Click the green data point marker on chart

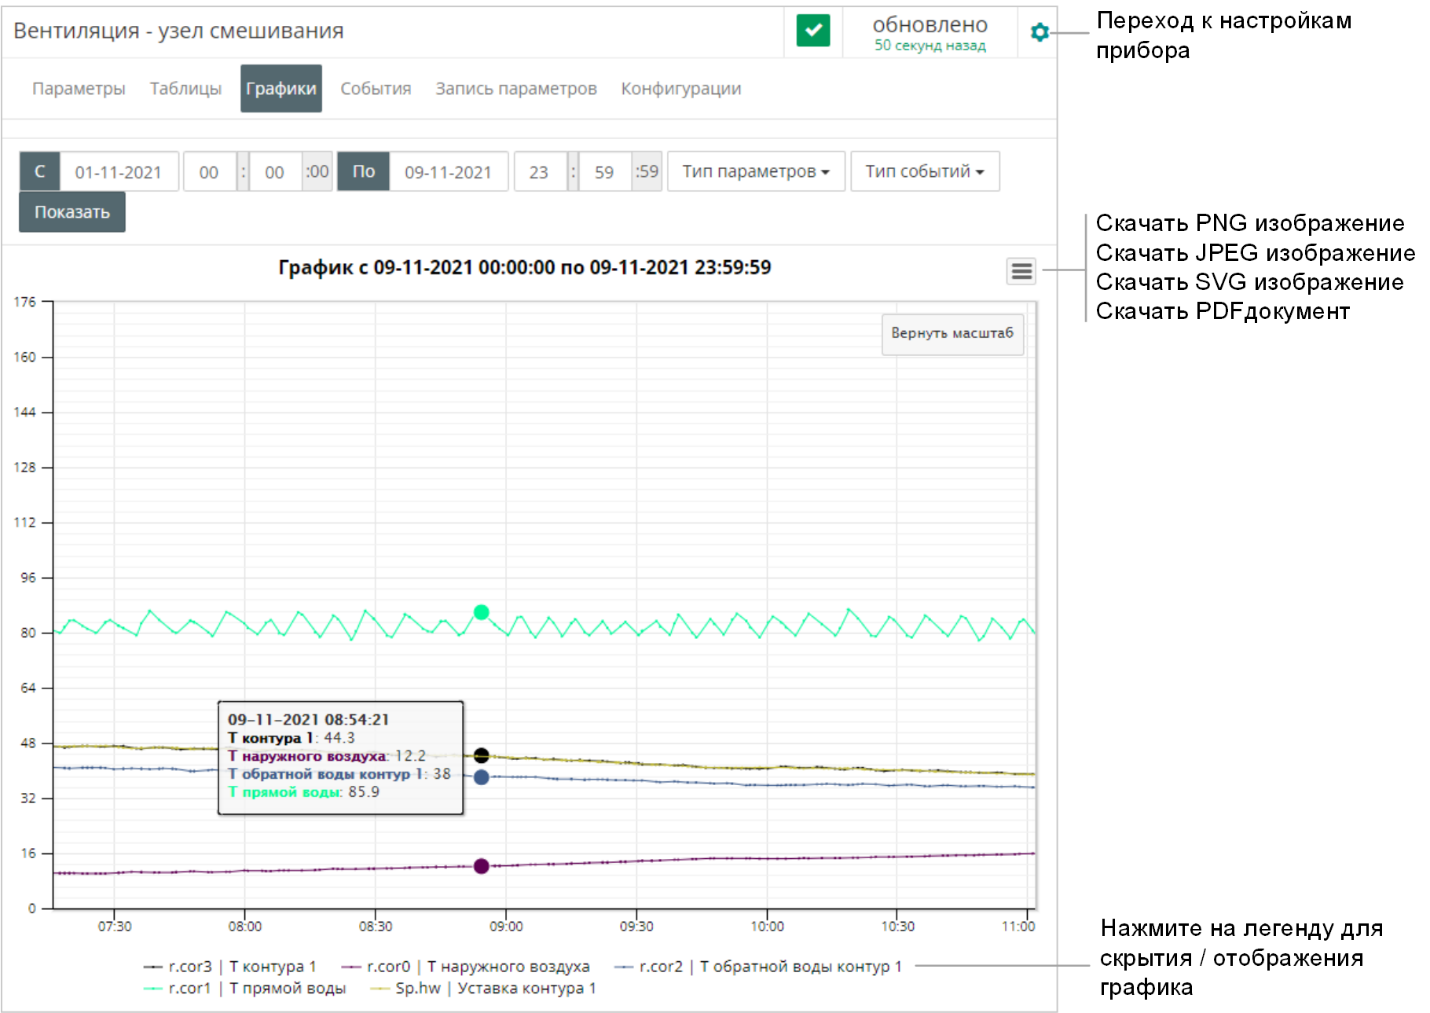(x=481, y=612)
